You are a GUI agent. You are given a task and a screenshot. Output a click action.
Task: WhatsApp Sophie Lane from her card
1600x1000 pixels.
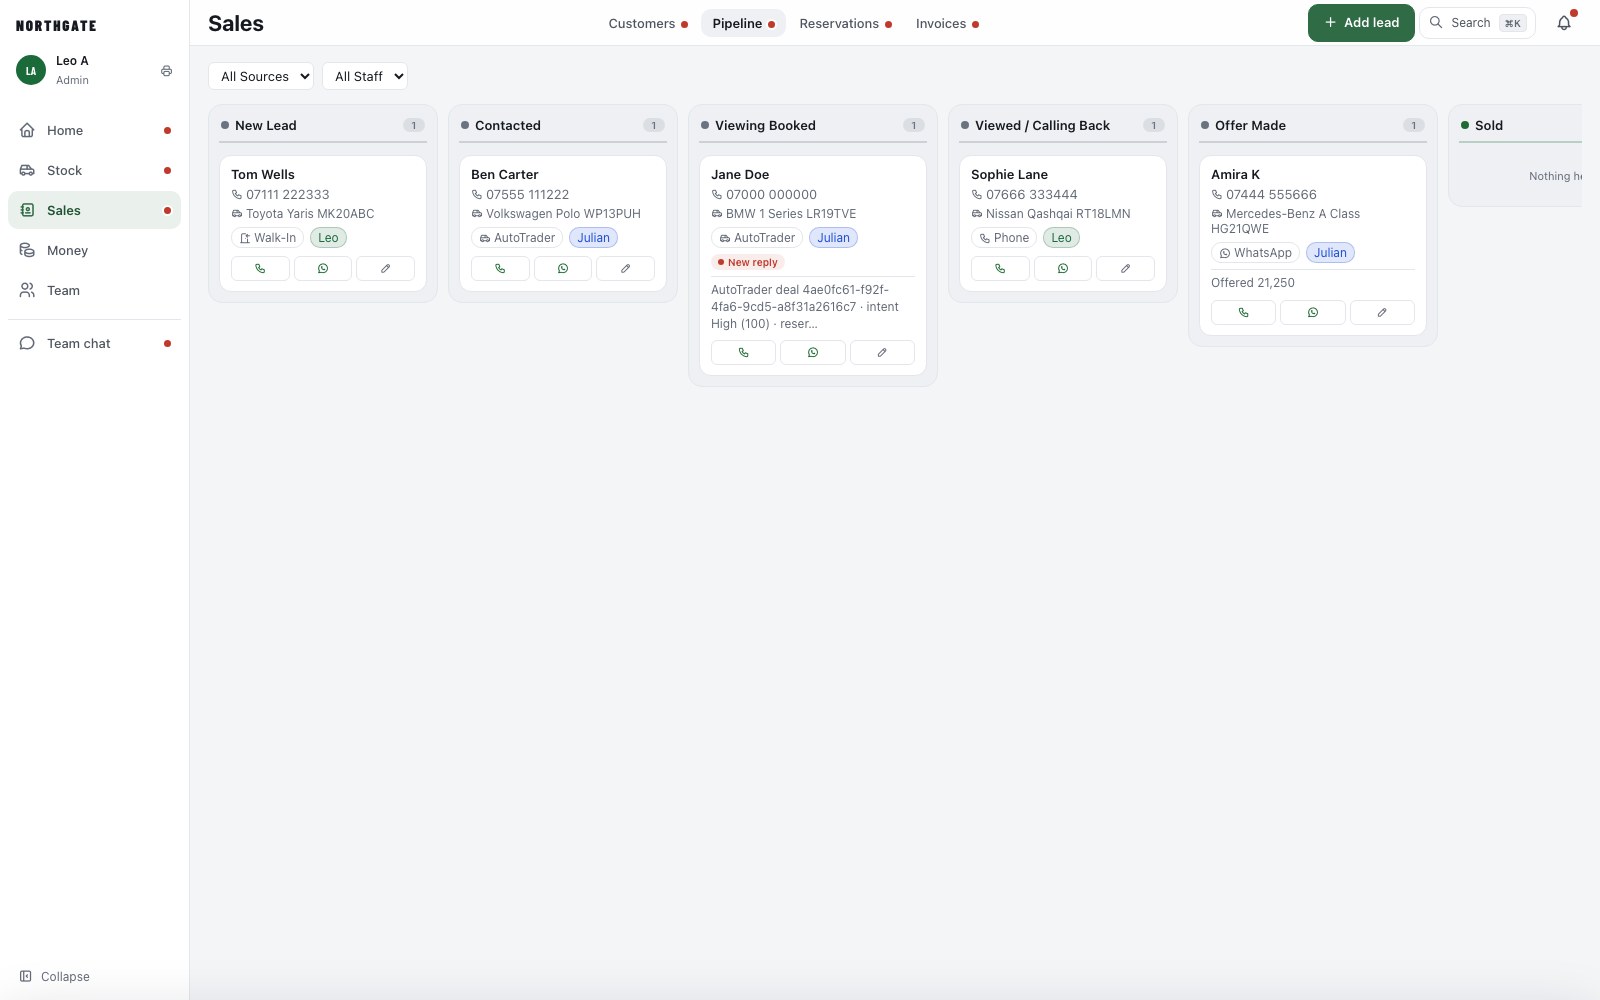coord(1063,268)
